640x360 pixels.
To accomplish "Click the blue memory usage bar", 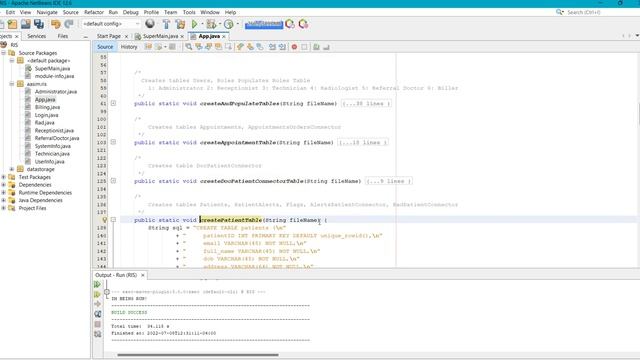I will (264, 24).
